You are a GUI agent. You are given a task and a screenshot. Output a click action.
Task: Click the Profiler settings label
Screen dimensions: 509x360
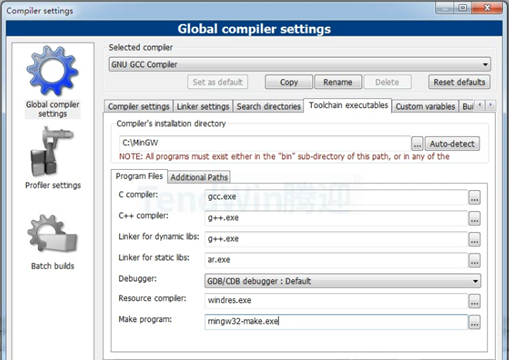point(53,185)
